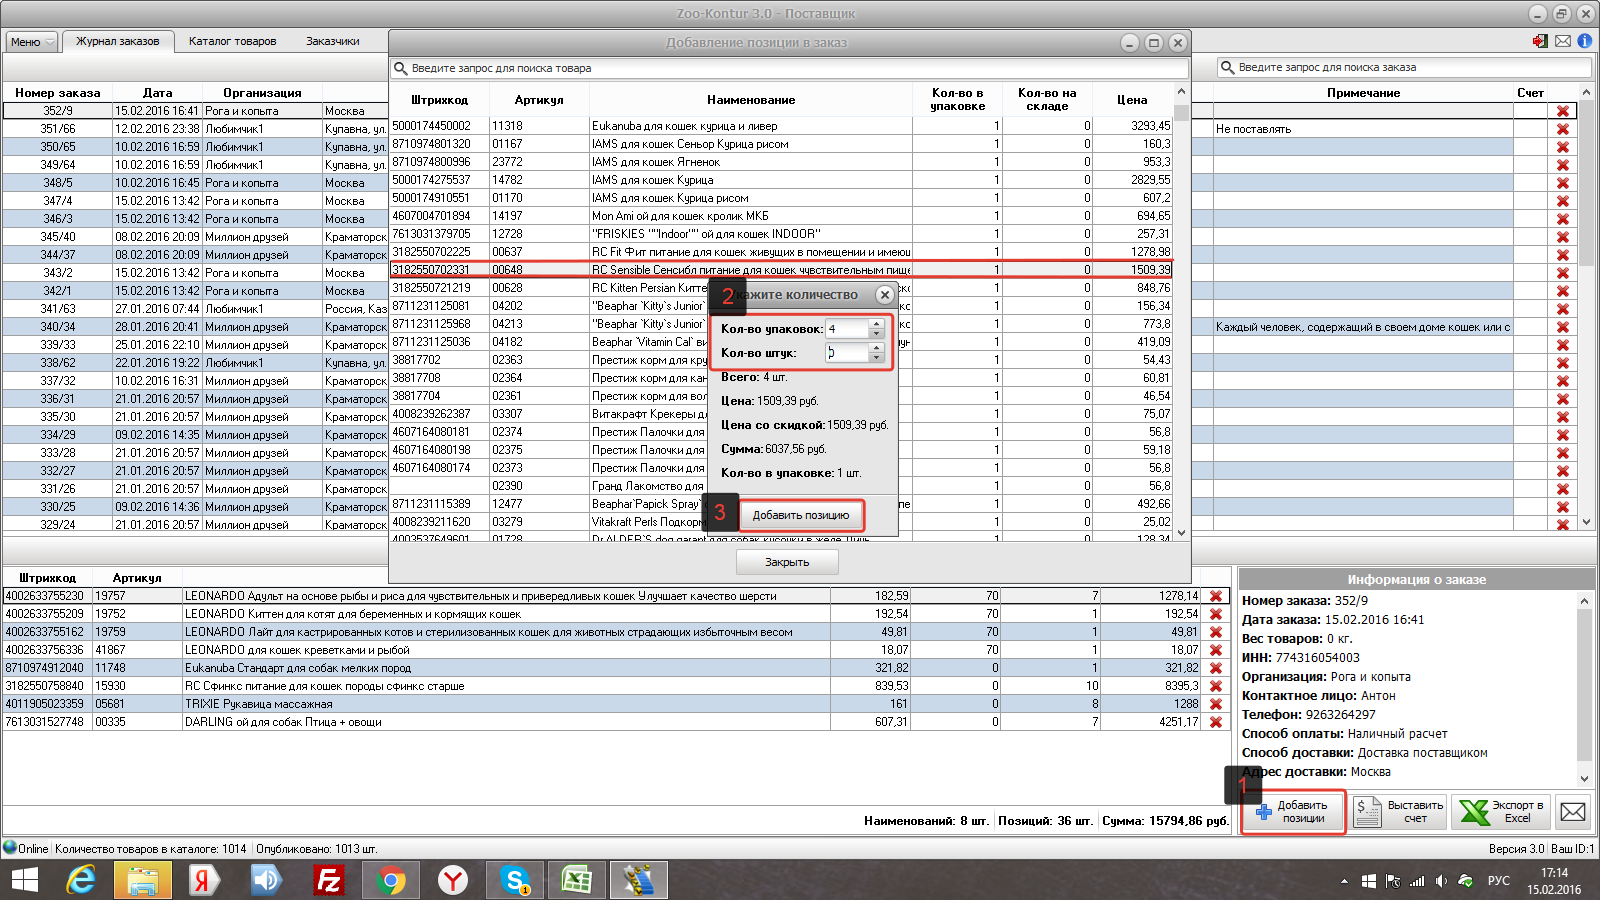Select Mon Ami для кошек кролик row
Image resolution: width=1600 pixels, height=900 pixels.
click(781, 216)
